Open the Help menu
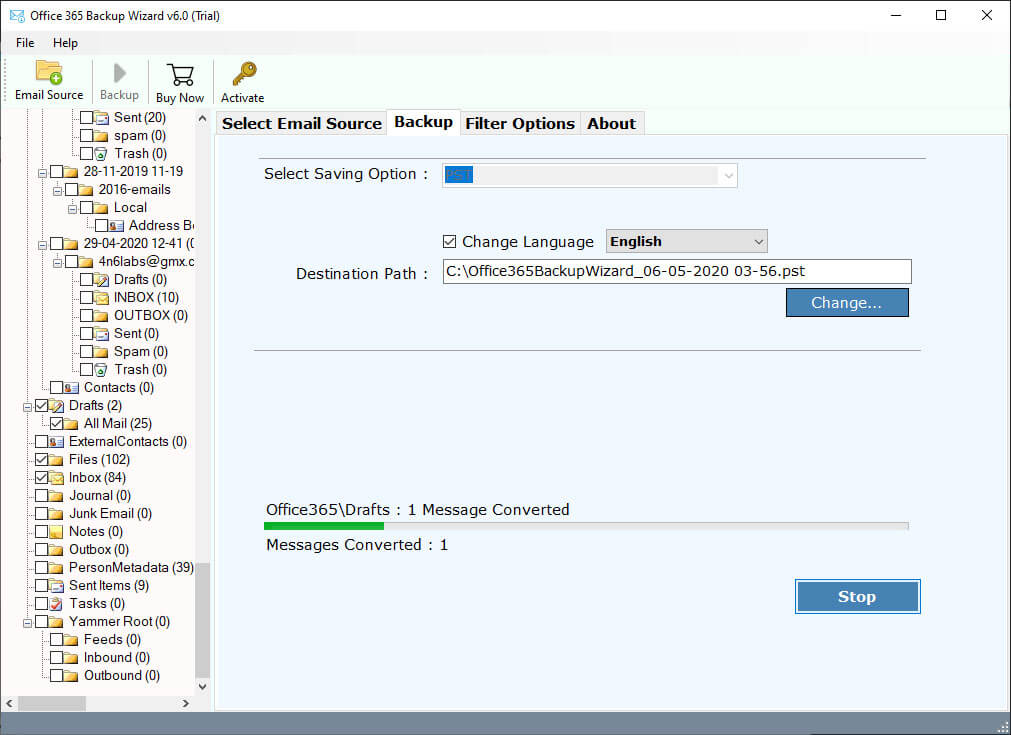This screenshot has width=1011, height=735. [x=65, y=43]
